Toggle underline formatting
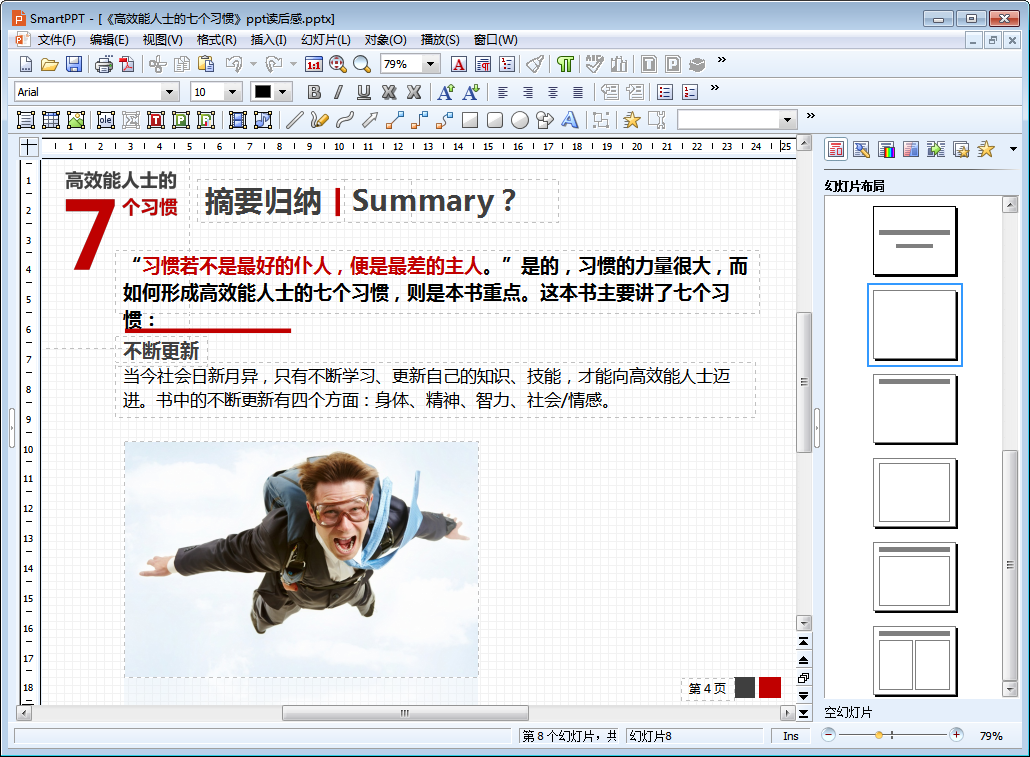Viewport: 1030px width, 757px height. tap(363, 92)
